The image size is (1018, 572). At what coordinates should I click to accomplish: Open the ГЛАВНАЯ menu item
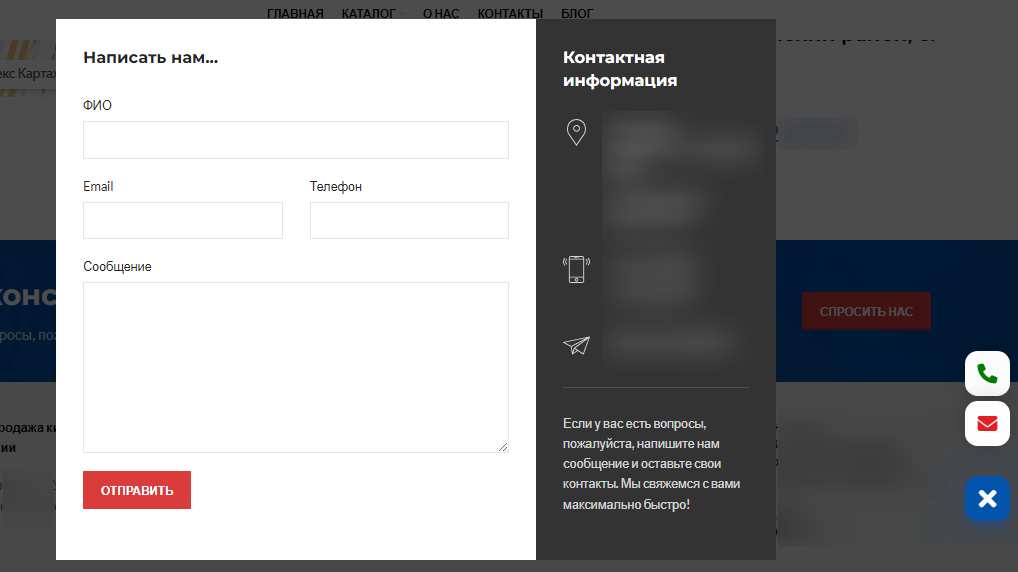(295, 13)
